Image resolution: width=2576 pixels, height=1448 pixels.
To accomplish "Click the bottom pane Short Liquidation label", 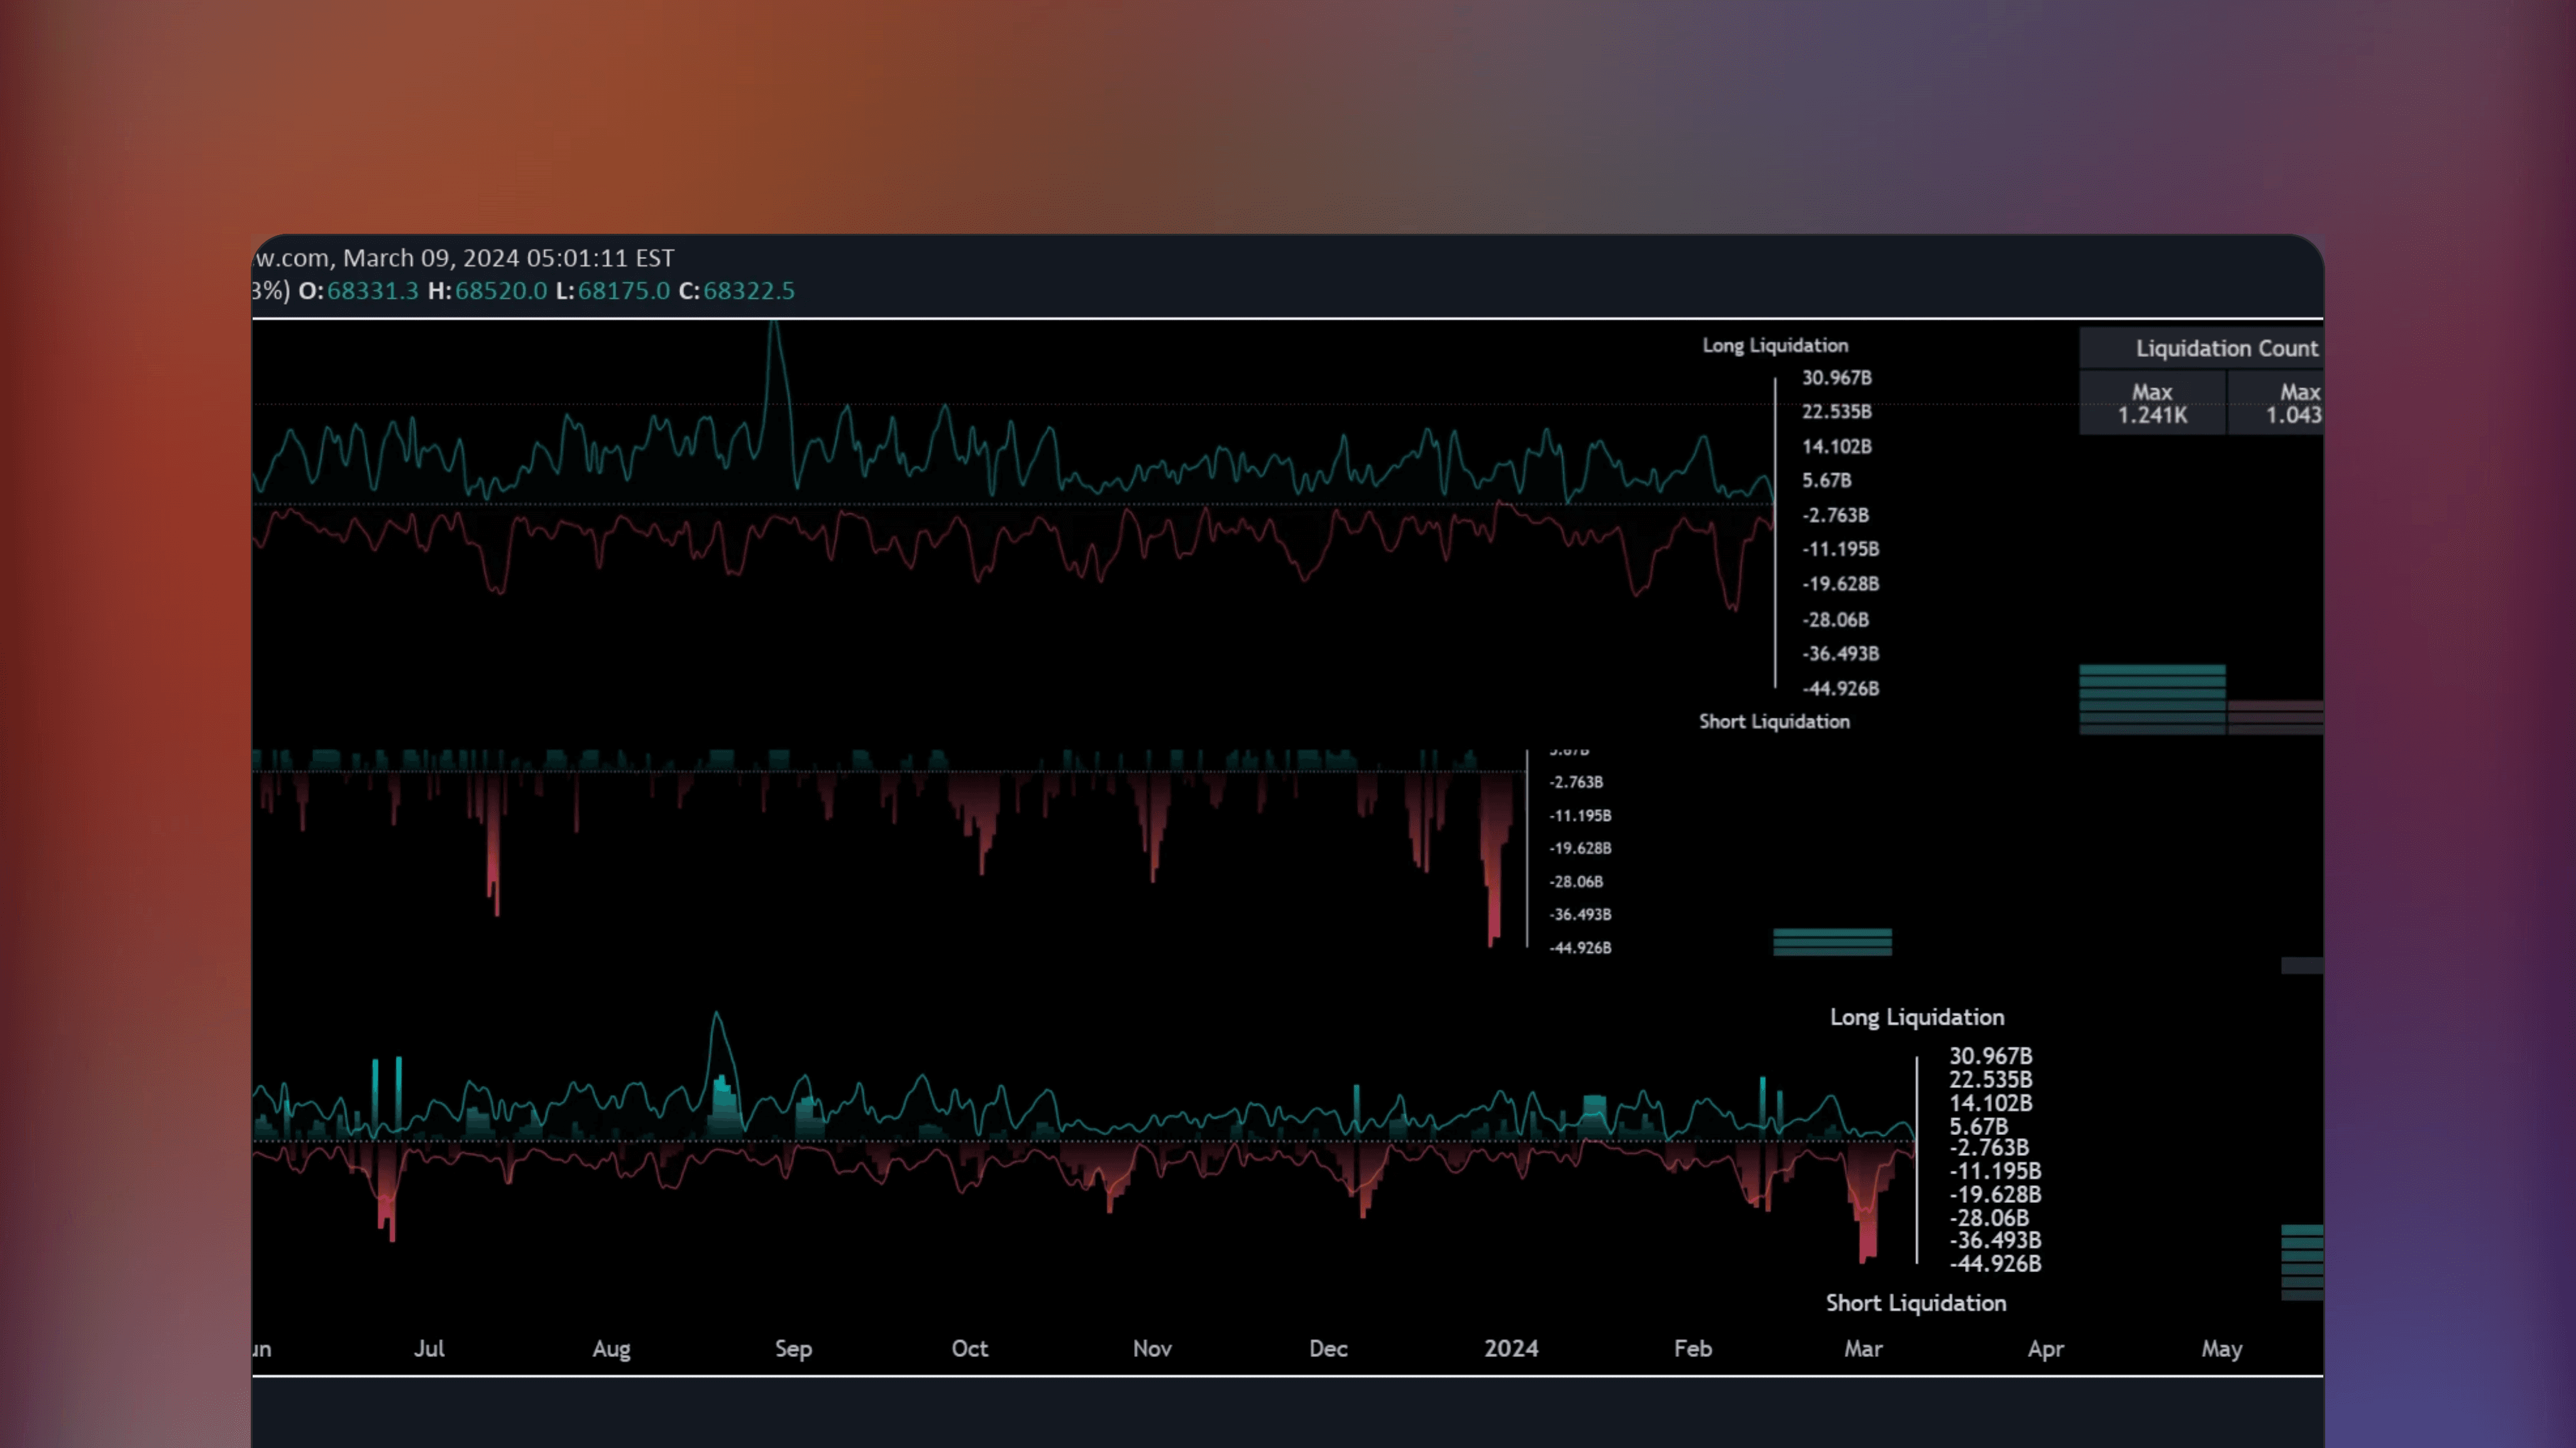I will click(1915, 1302).
